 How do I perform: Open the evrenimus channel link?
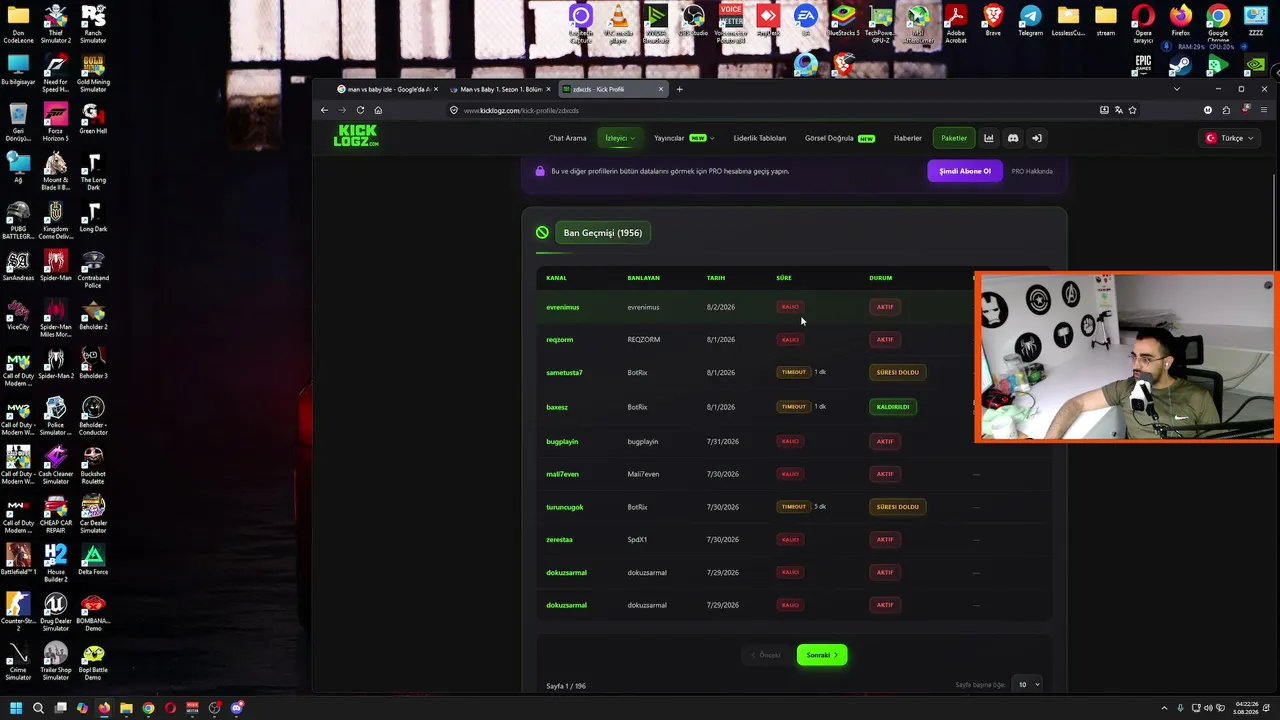pyautogui.click(x=563, y=307)
